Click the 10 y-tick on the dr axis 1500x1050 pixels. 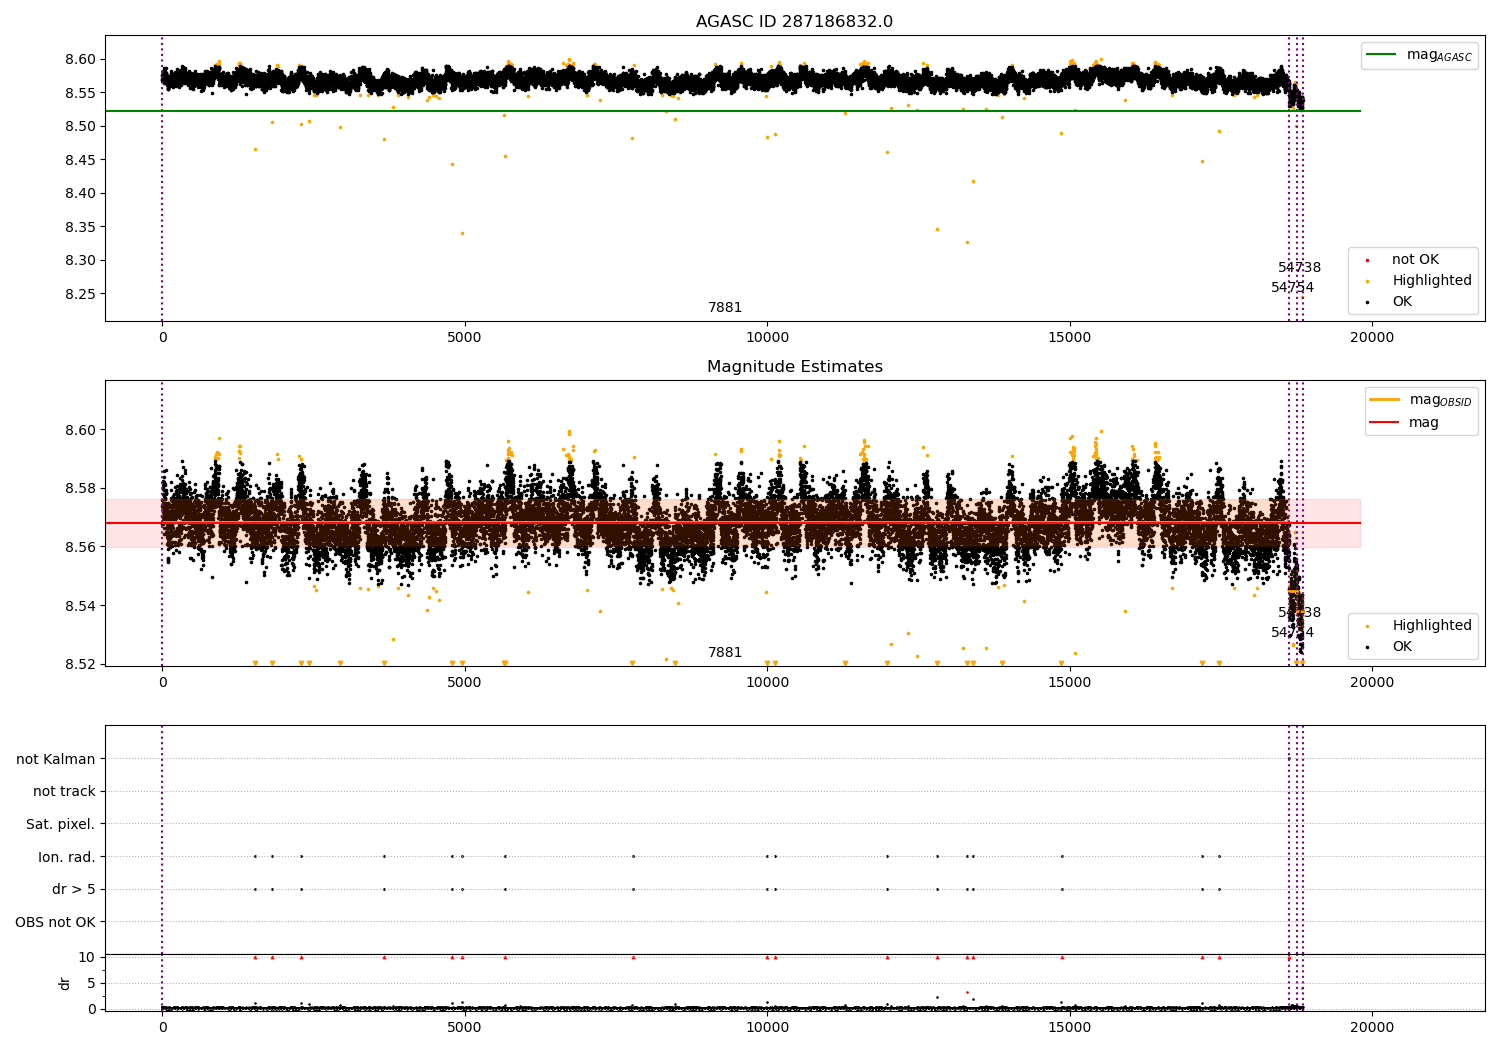[x=87, y=957]
